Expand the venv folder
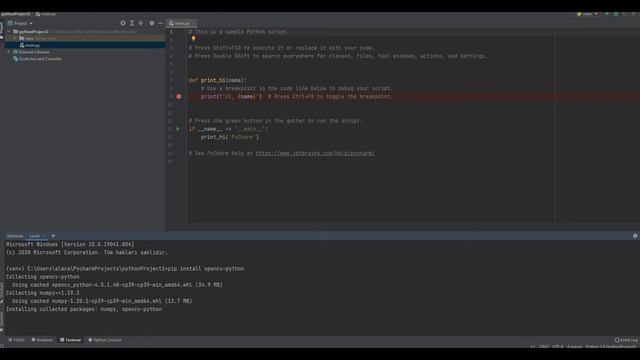640x360 pixels. [16, 38]
